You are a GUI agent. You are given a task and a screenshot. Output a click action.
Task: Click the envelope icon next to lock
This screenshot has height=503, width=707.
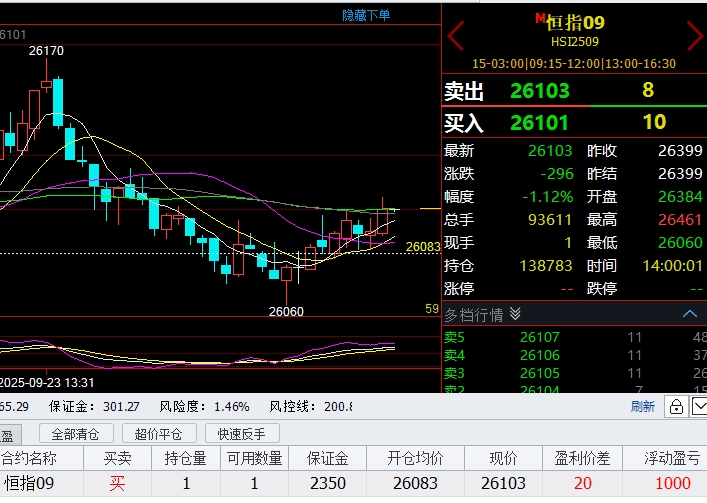[699, 407]
